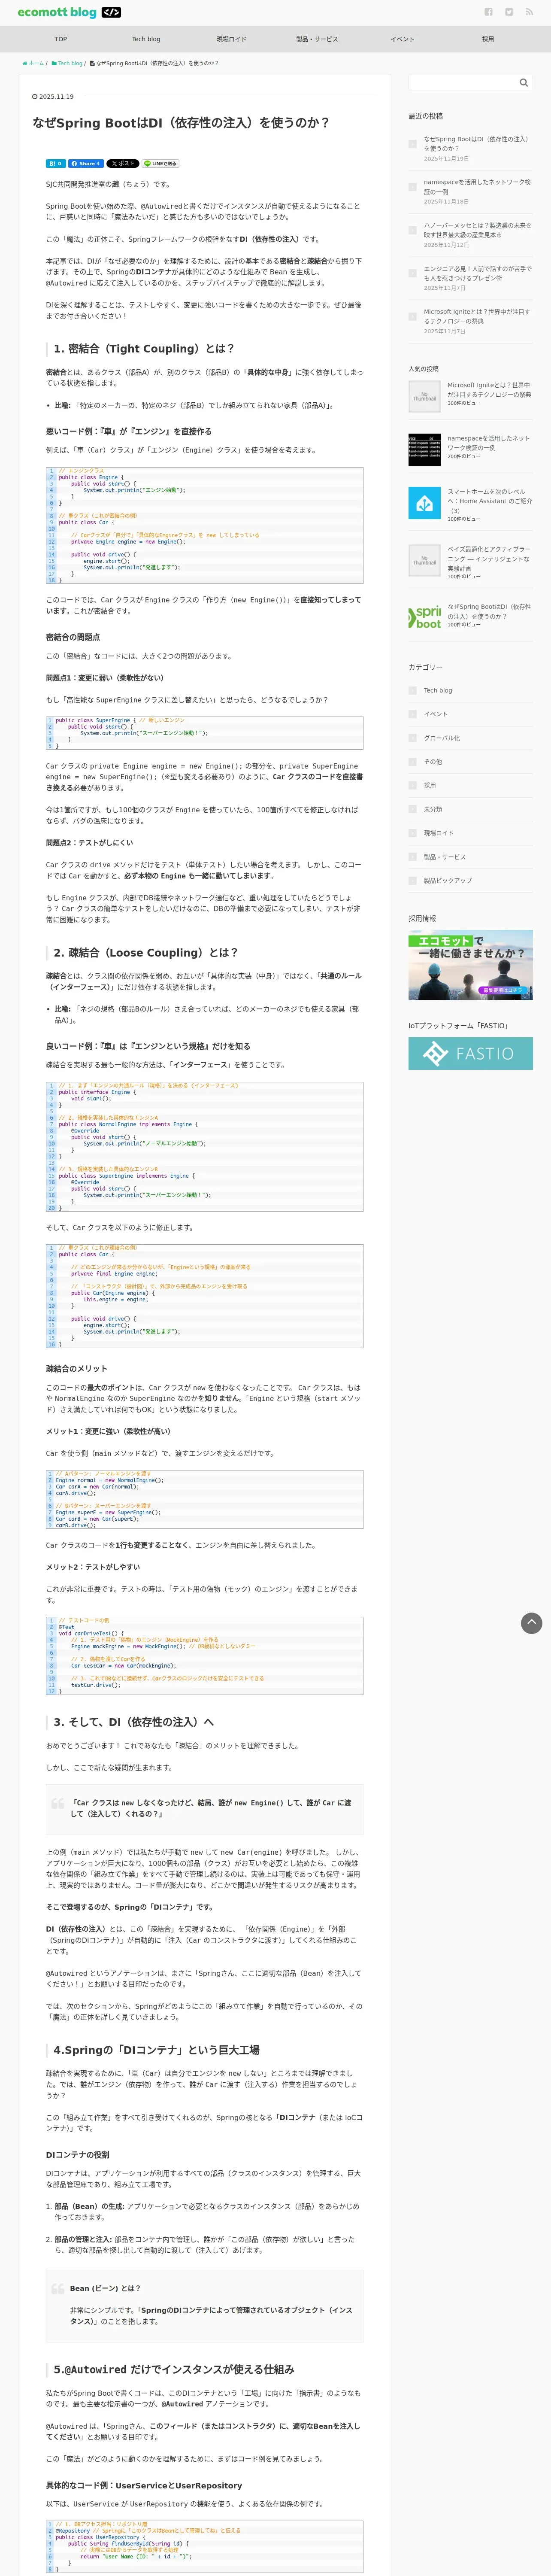Click the Facebook Share button
Image resolution: width=551 pixels, height=2576 pixels.
(x=85, y=163)
